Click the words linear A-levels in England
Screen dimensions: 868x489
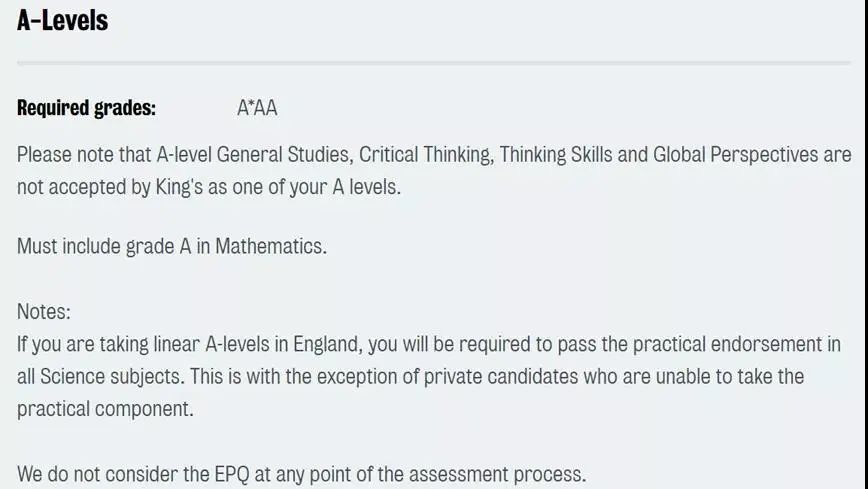pos(257,344)
